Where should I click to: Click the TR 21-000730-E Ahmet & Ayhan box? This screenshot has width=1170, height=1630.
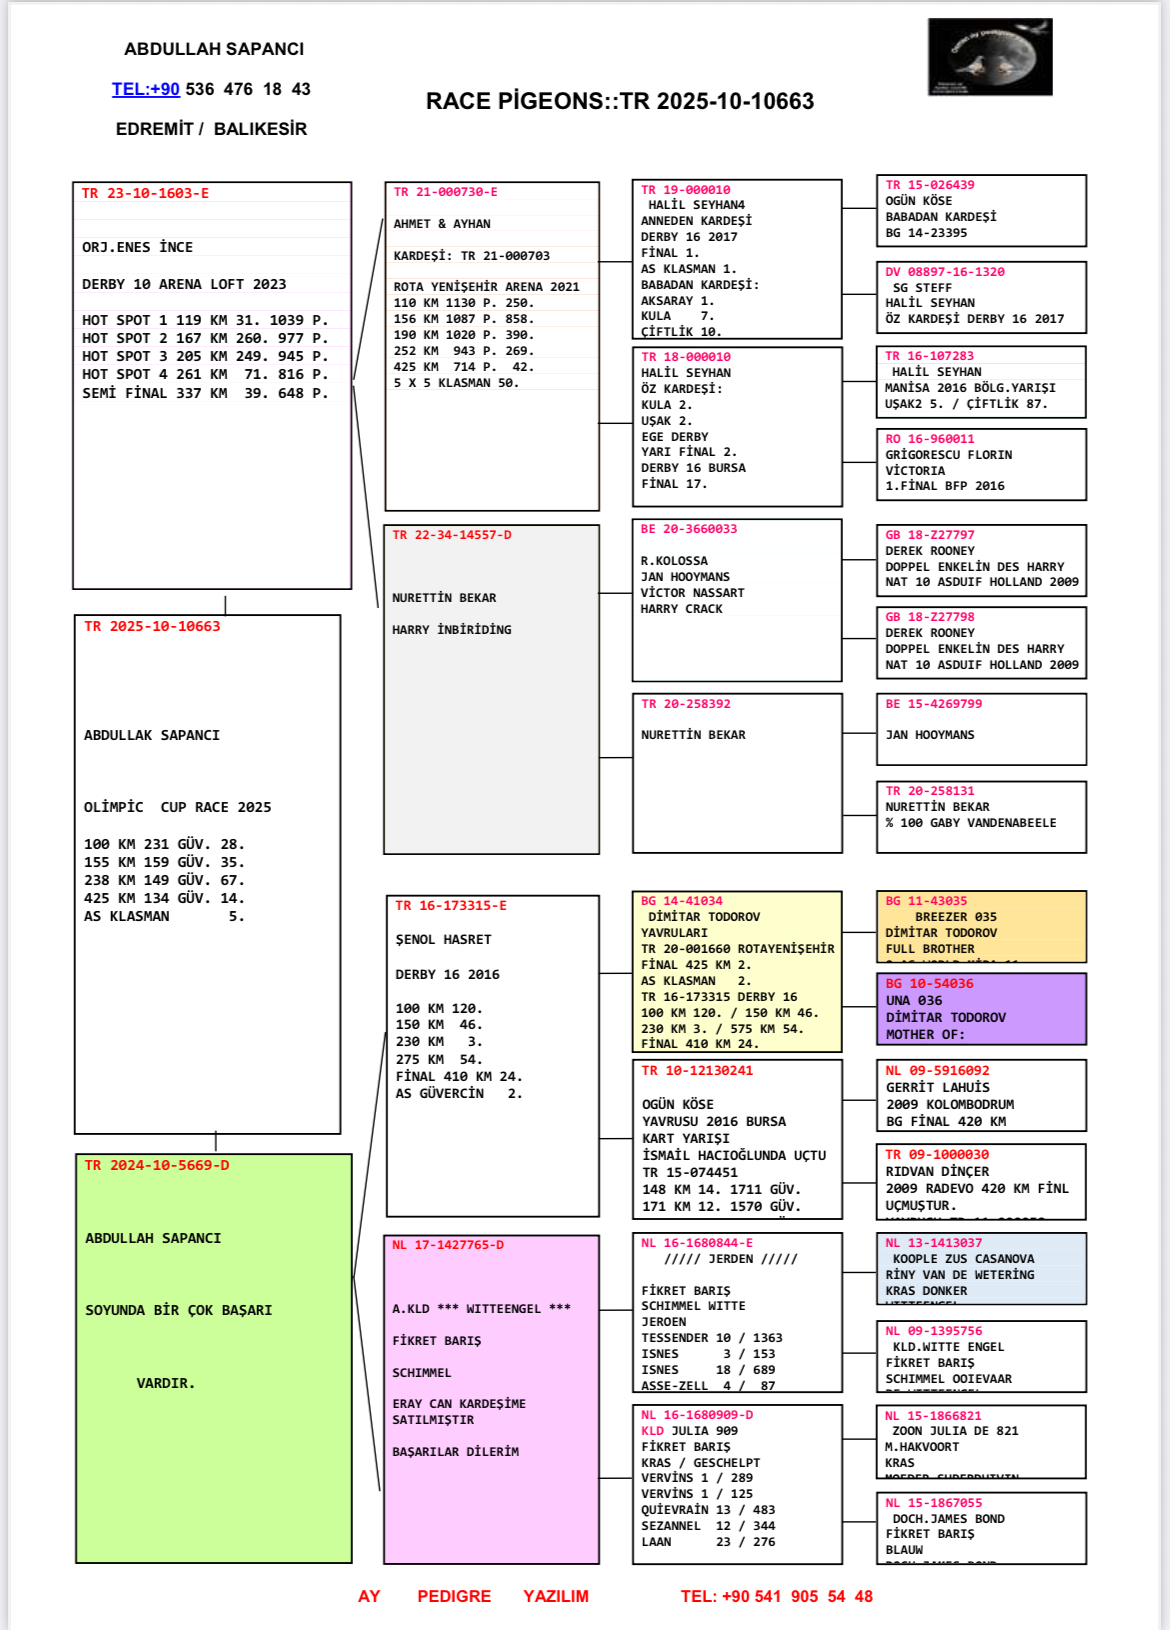[491, 346]
